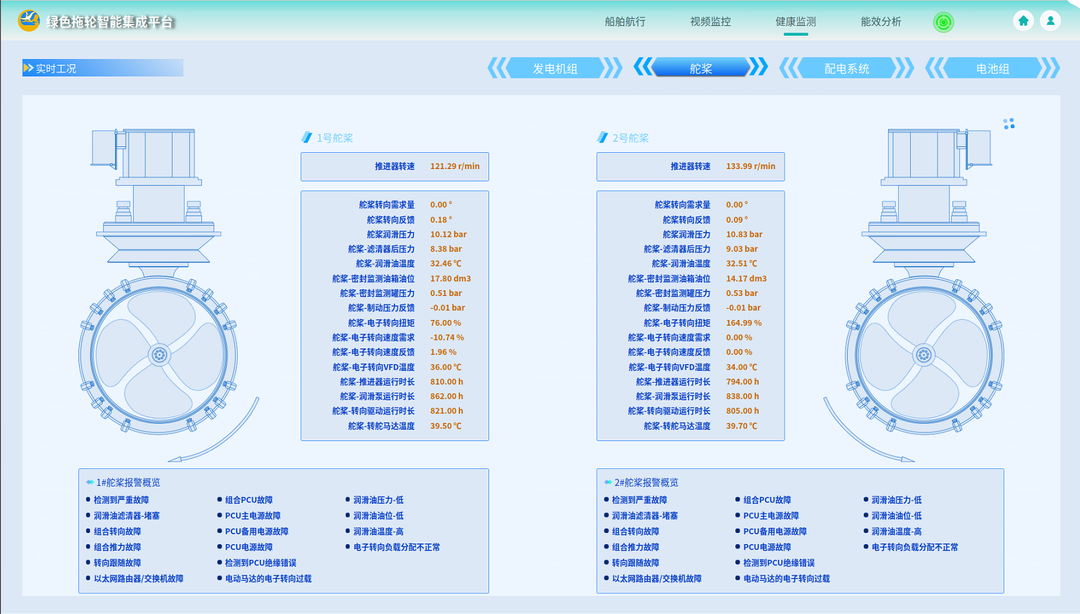Click 2# alarm 组合PCU故障 indicator
This screenshot has height=614, width=1080.
click(x=766, y=500)
